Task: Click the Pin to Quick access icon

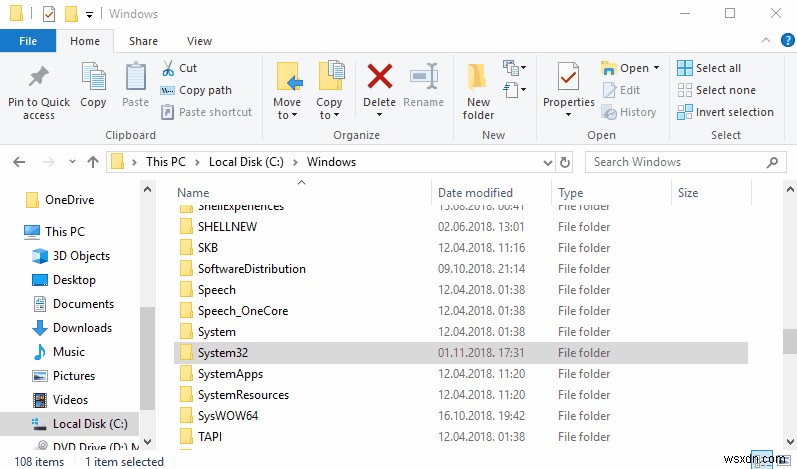Action: click(39, 77)
